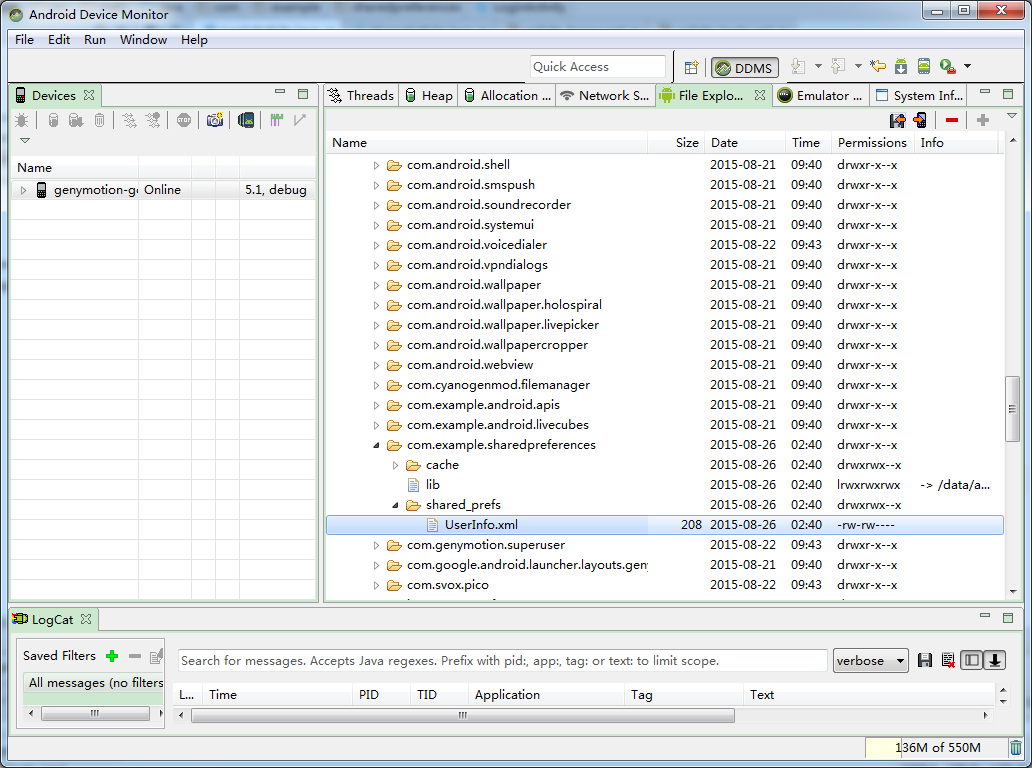Viewport: 1032px width, 768px height.
Task: Click the Cause GC trash icon
Action: coord(99,120)
